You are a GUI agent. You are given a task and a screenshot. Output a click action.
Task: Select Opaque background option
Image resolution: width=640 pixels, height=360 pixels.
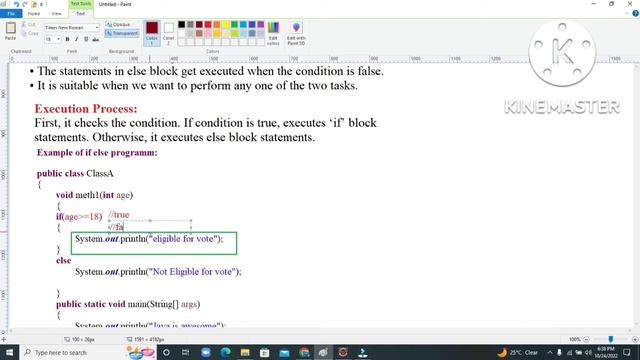118,24
